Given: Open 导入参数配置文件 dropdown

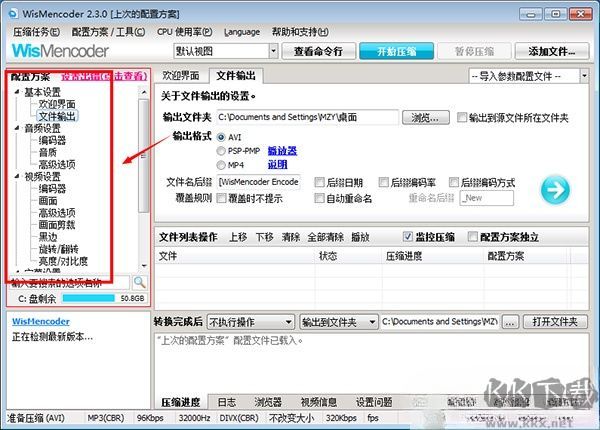Looking at the screenshot, I should tap(584, 76).
